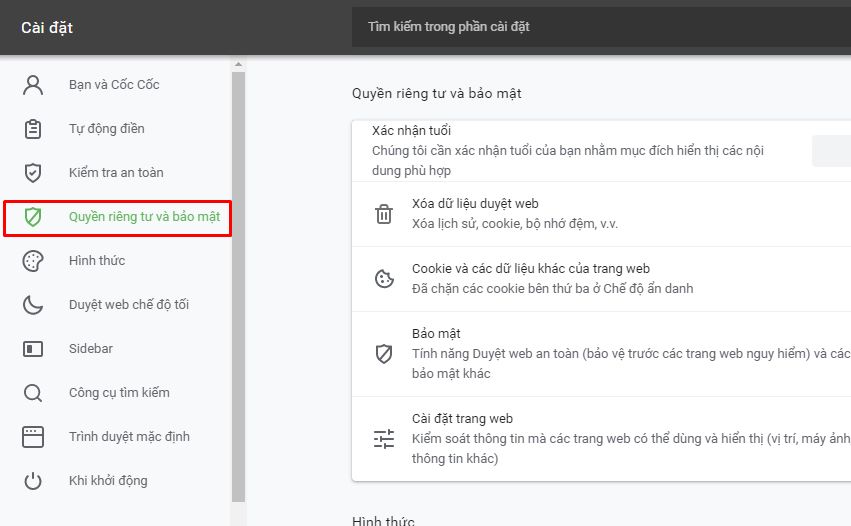Click the green shield icon for Quyền riêng tư
The image size is (851, 526).
tap(33, 217)
